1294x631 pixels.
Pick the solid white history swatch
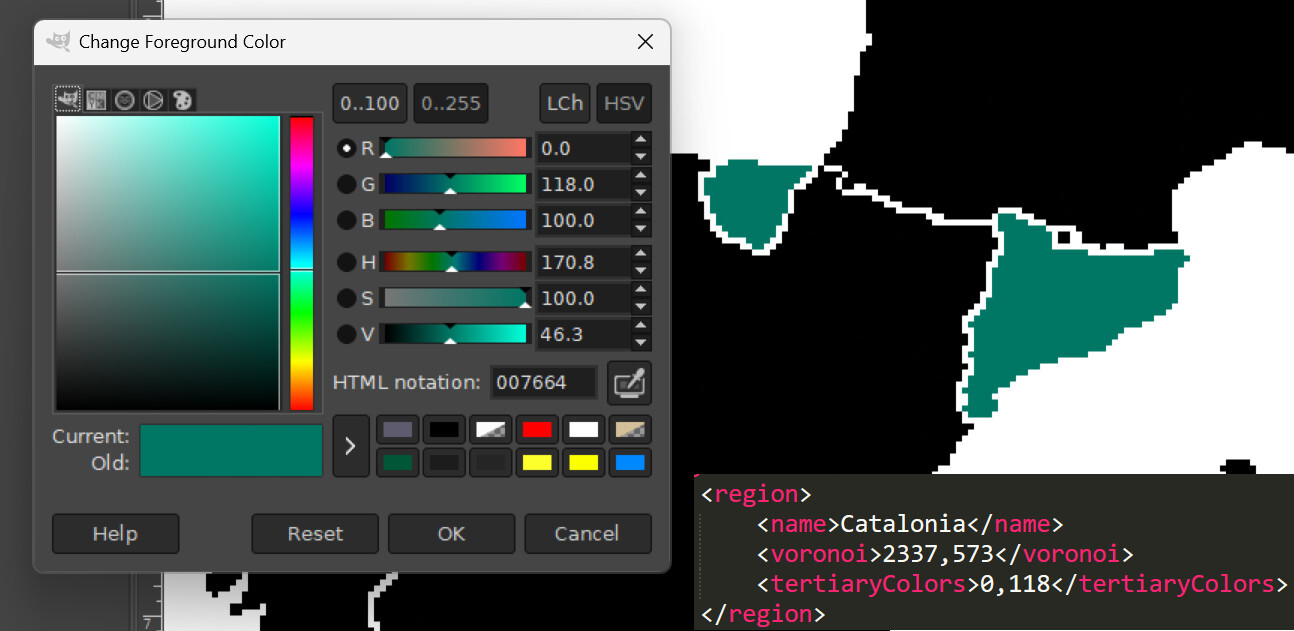tap(584, 430)
